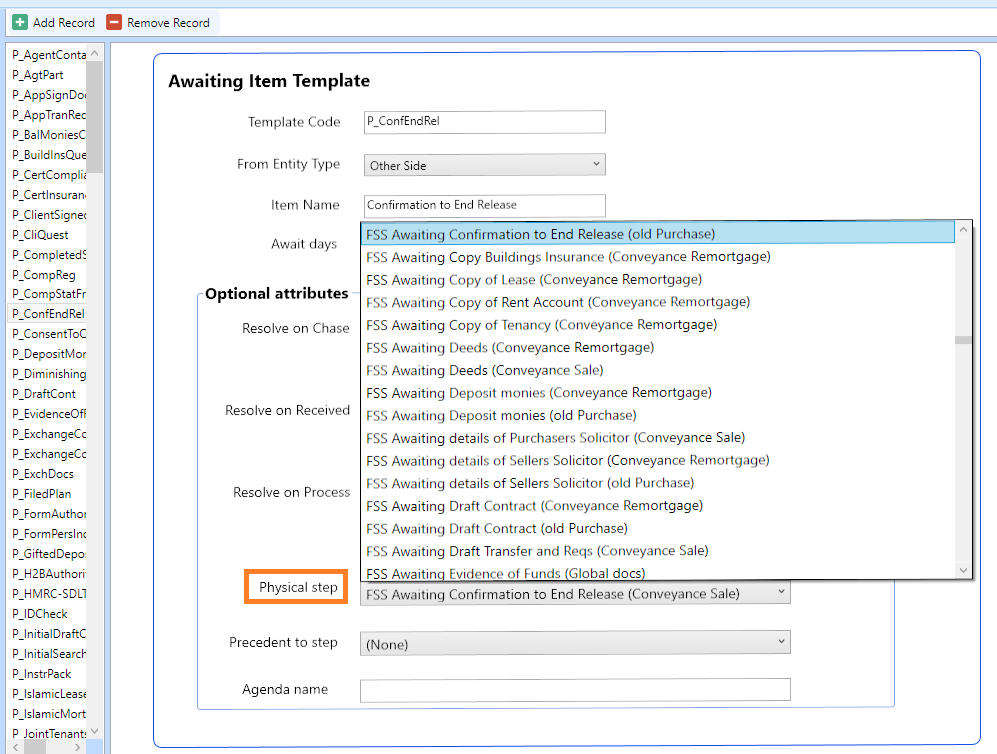Select FSS Awaiting Deposit monies (old Purchase)
This screenshot has width=997, height=754.
click(x=501, y=415)
